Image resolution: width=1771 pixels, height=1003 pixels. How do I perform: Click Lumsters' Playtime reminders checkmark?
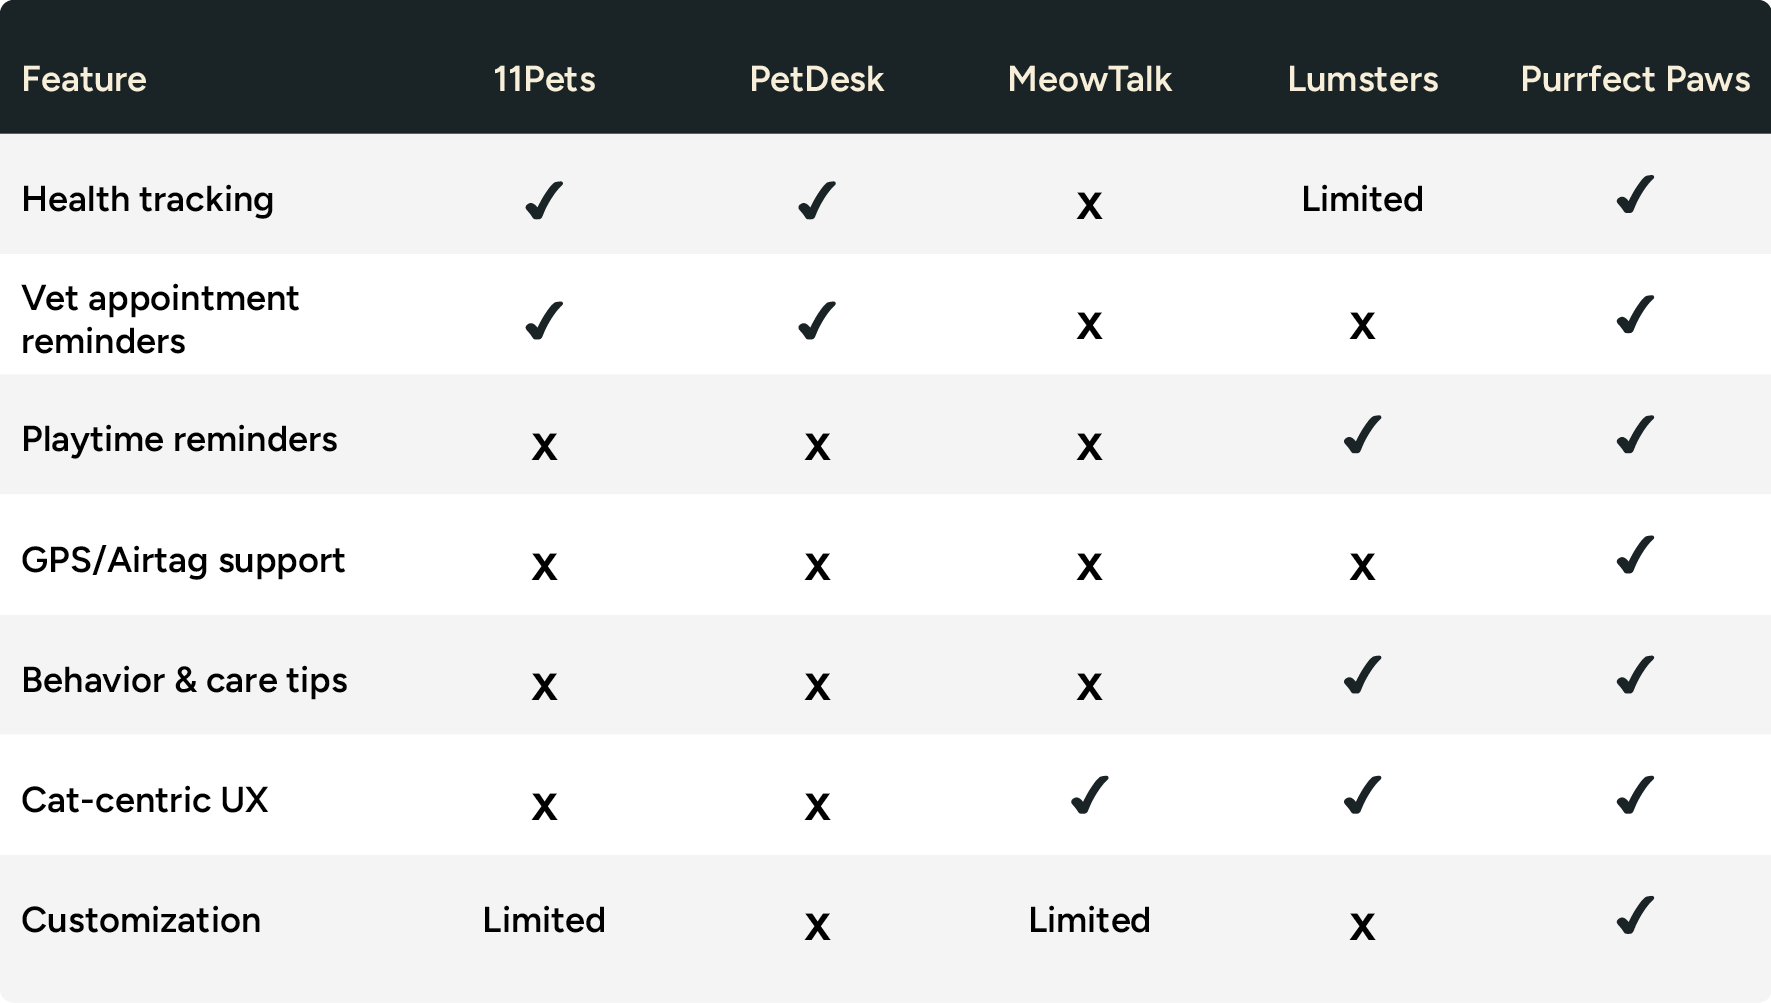pyautogui.click(x=1362, y=434)
